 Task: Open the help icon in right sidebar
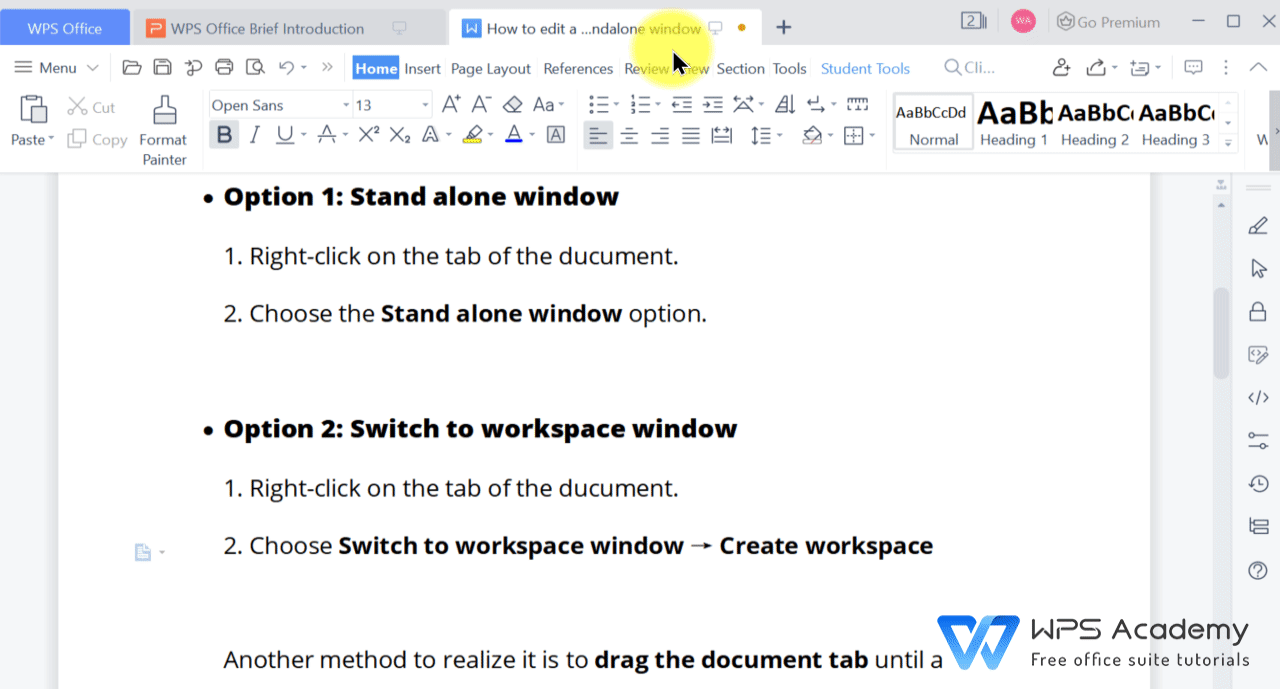pyautogui.click(x=1257, y=570)
